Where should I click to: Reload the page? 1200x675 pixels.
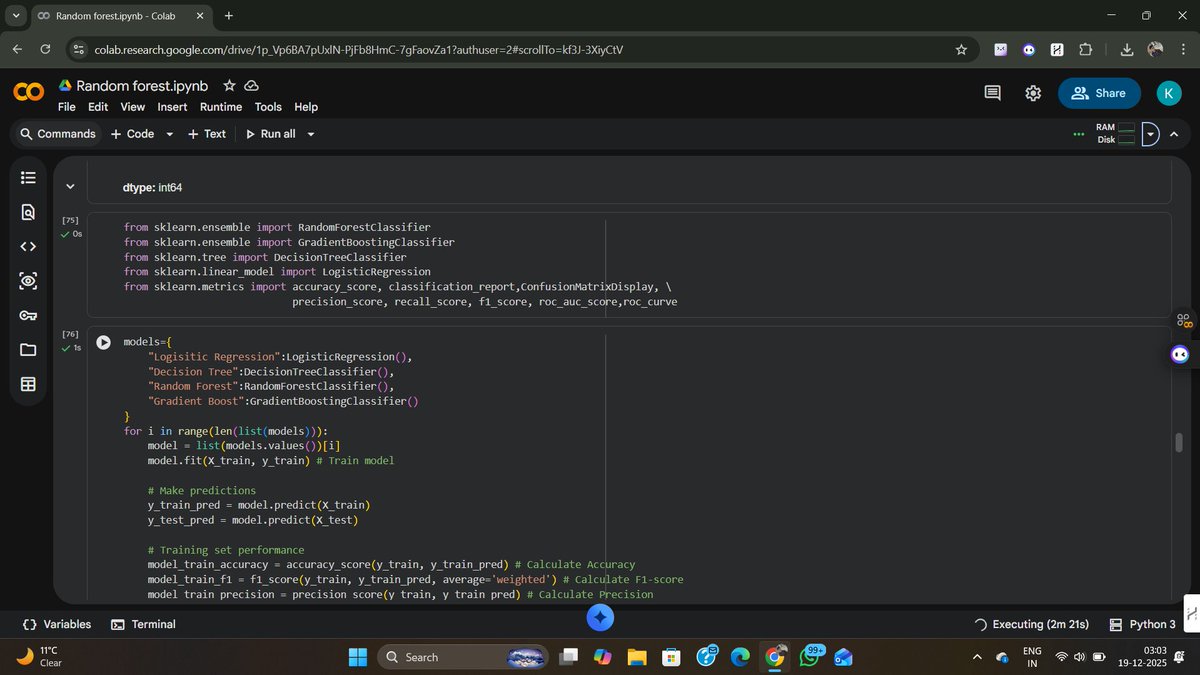coord(45,49)
